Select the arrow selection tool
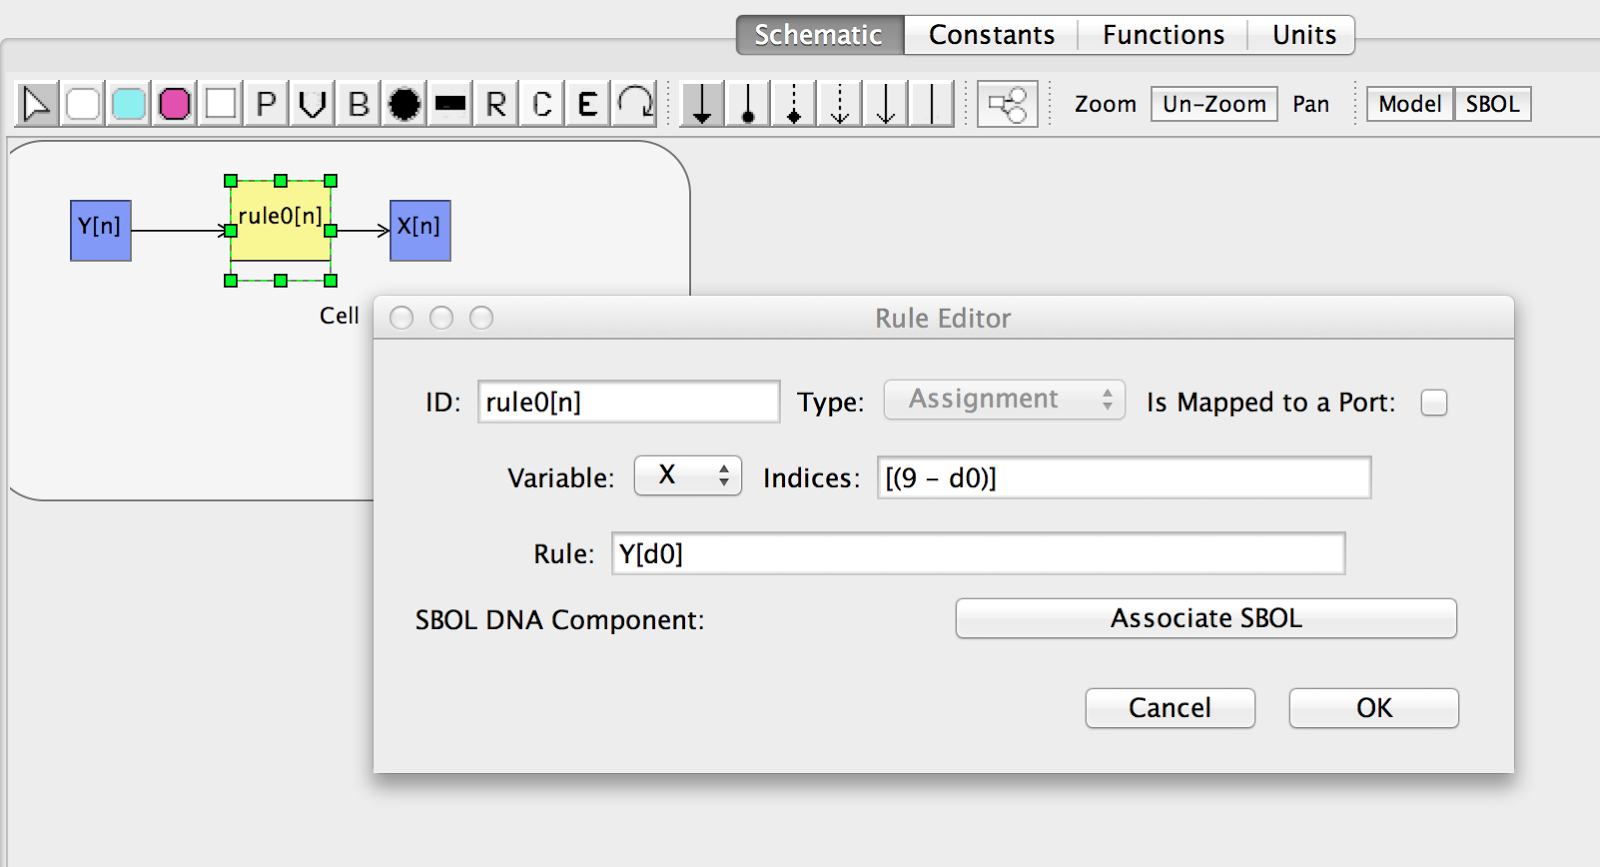This screenshot has width=1600, height=867. (x=37, y=104)
